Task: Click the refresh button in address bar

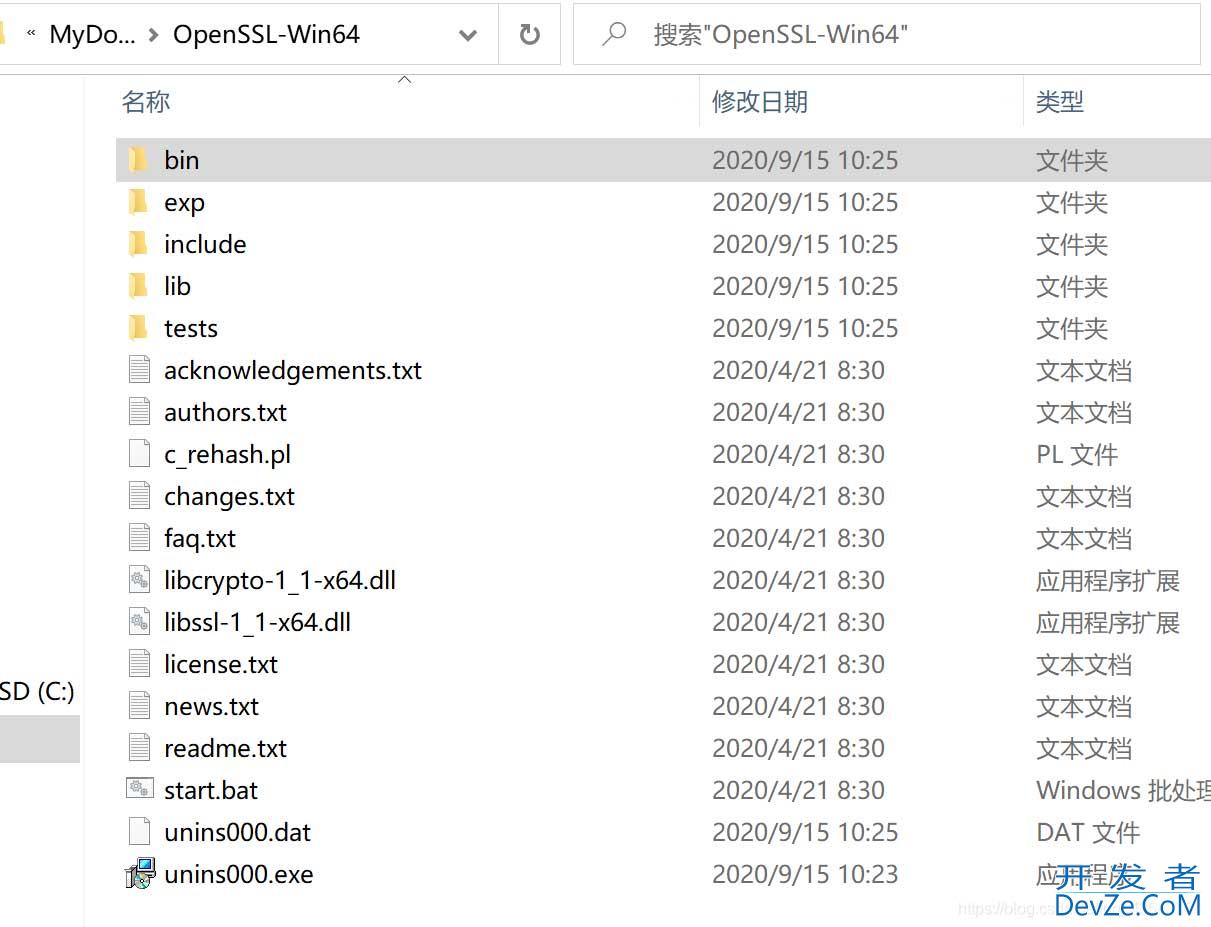Action: [530, 35]
